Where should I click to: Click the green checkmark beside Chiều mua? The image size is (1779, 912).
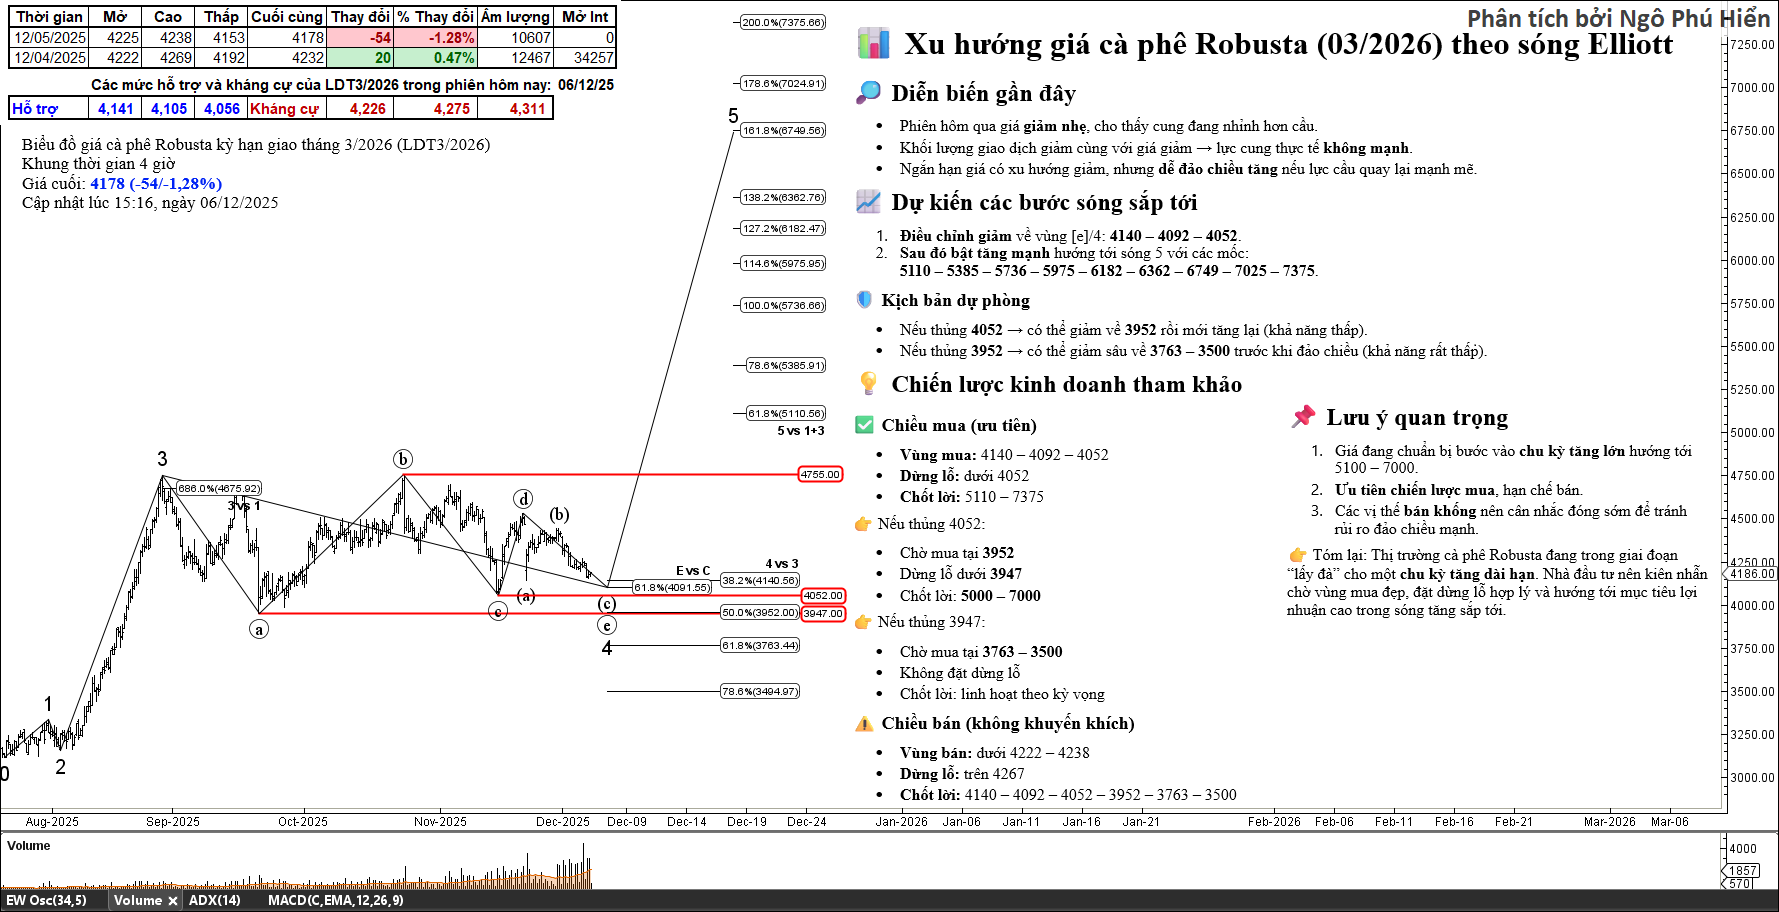[864, 425]
